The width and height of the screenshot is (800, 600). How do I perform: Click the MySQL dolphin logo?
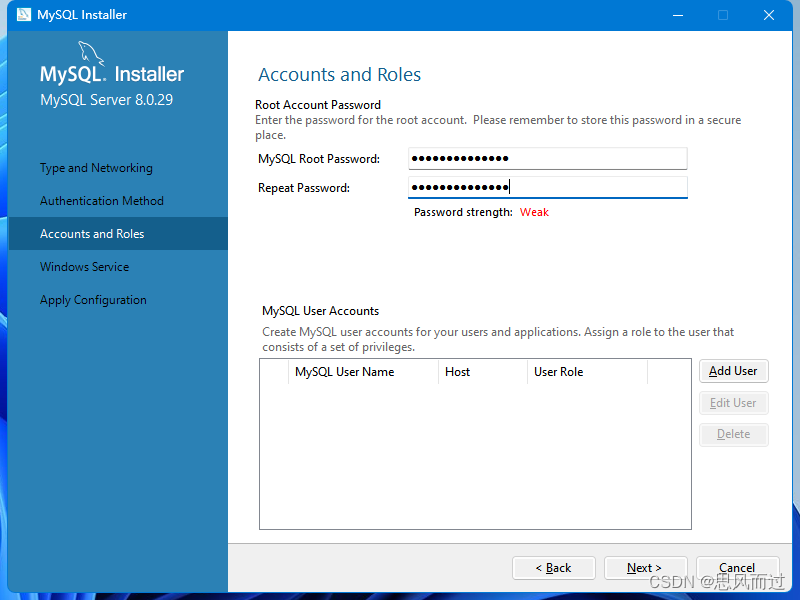coord(90,54)
